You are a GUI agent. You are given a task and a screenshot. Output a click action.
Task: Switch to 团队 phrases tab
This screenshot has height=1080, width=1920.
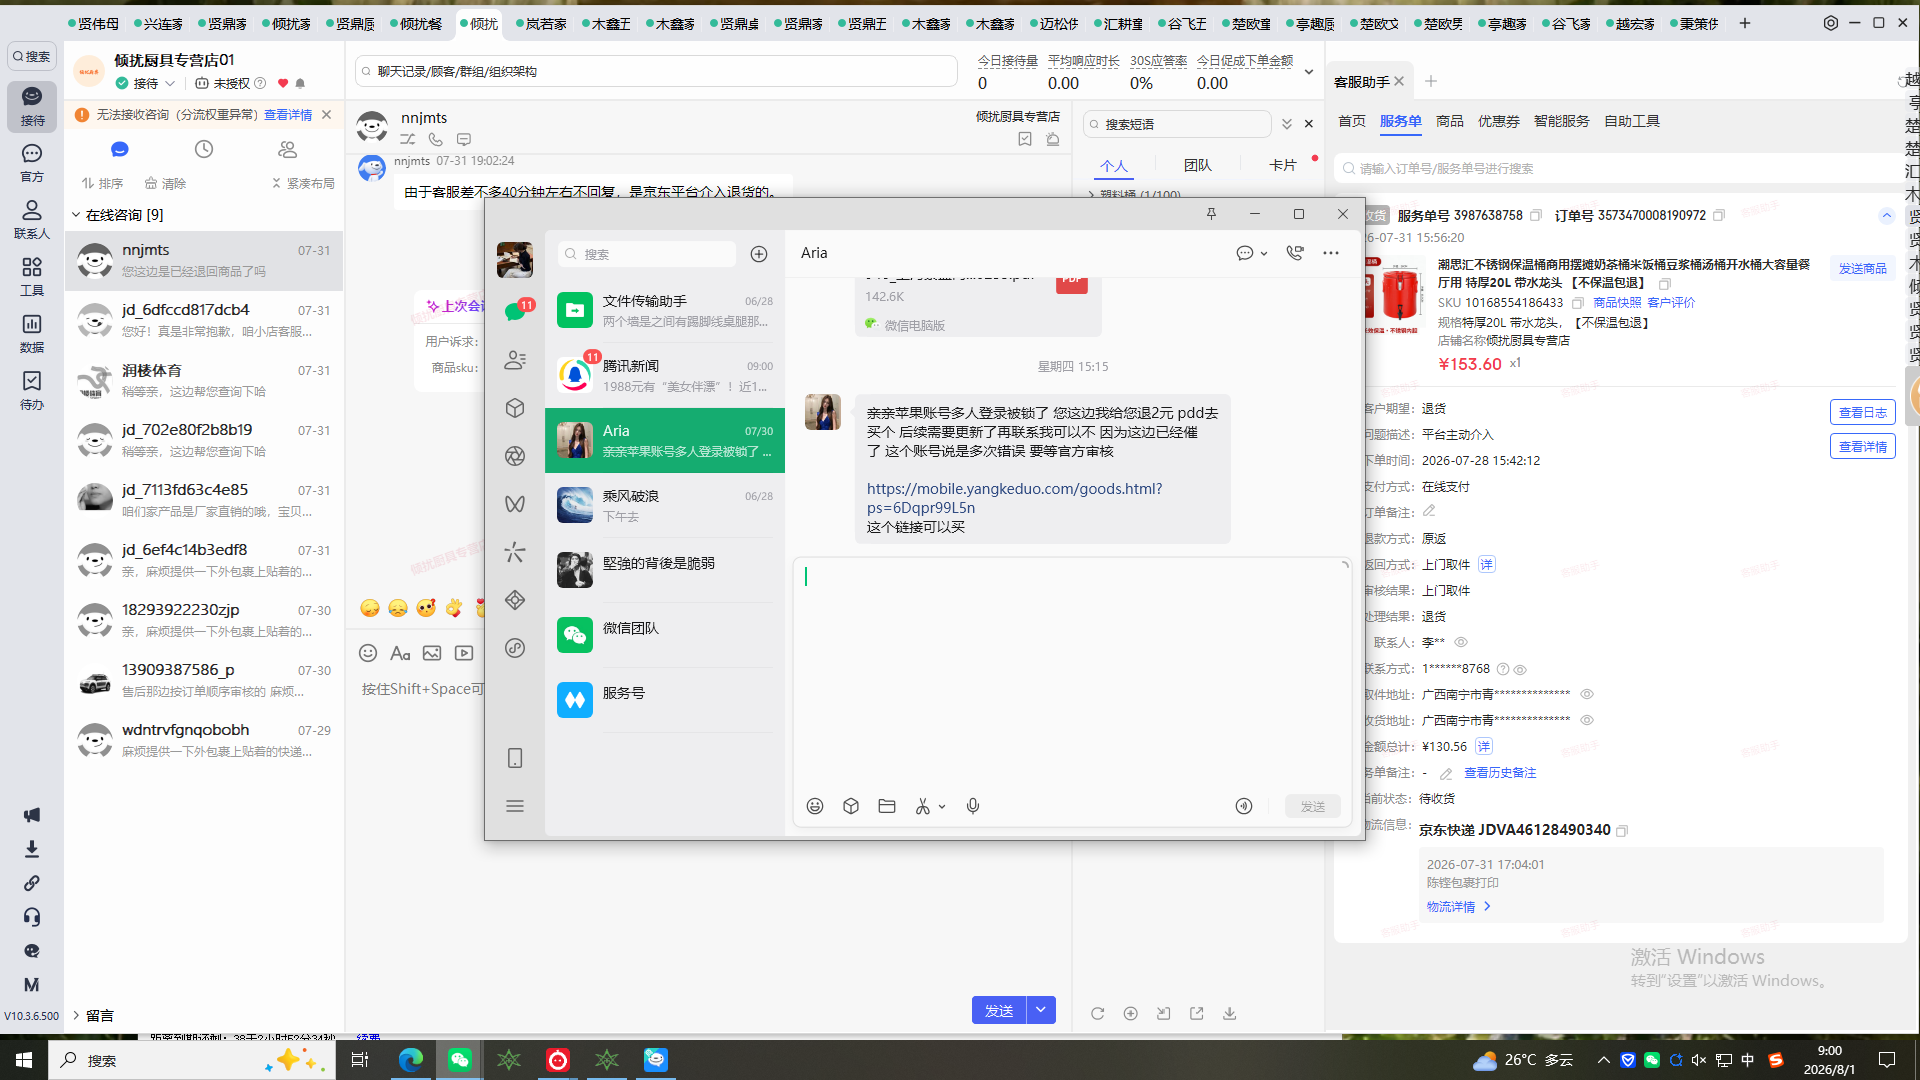click(x=1197, y=166)
